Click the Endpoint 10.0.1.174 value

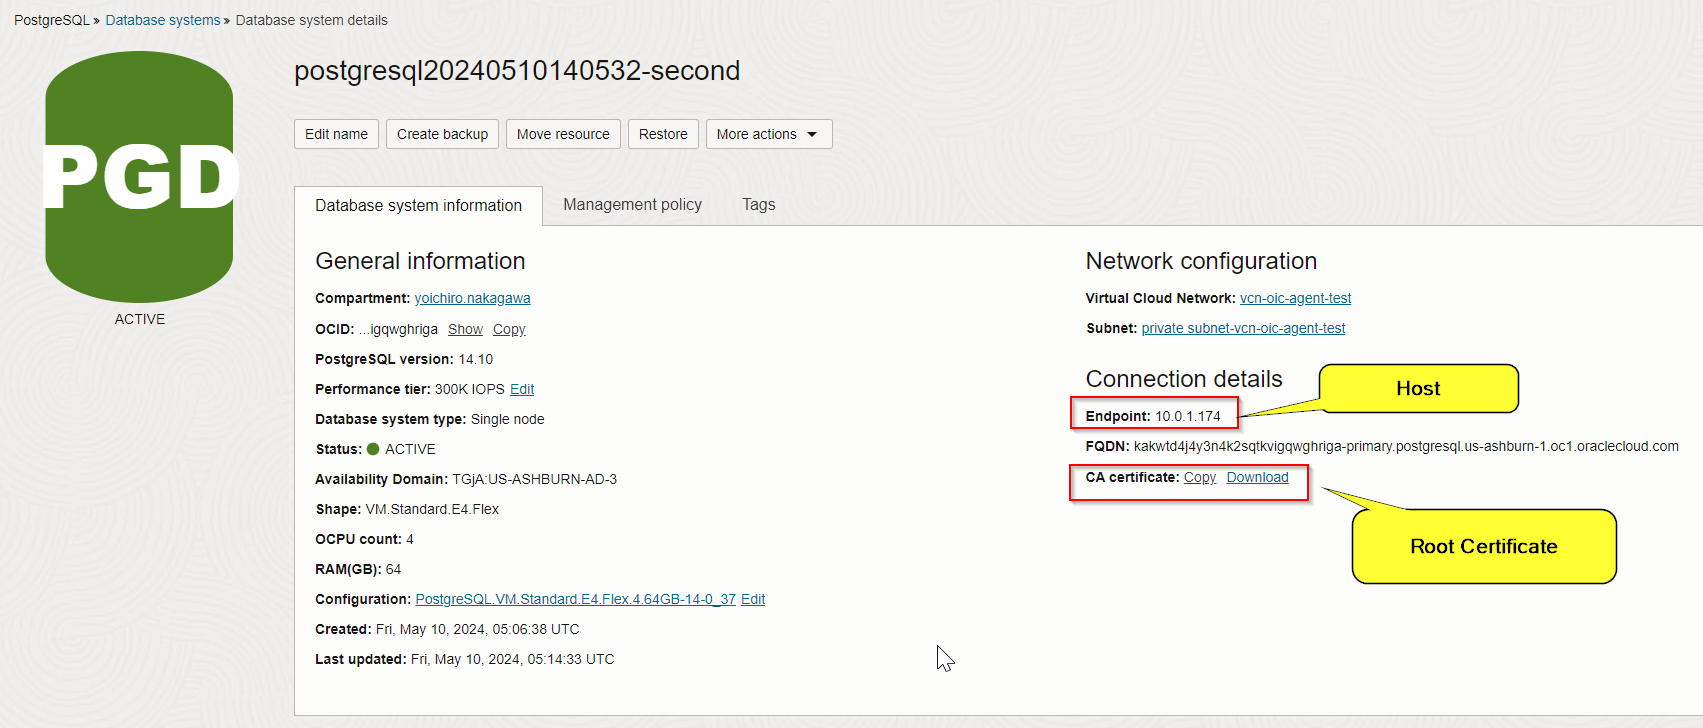pos(1188,416)
